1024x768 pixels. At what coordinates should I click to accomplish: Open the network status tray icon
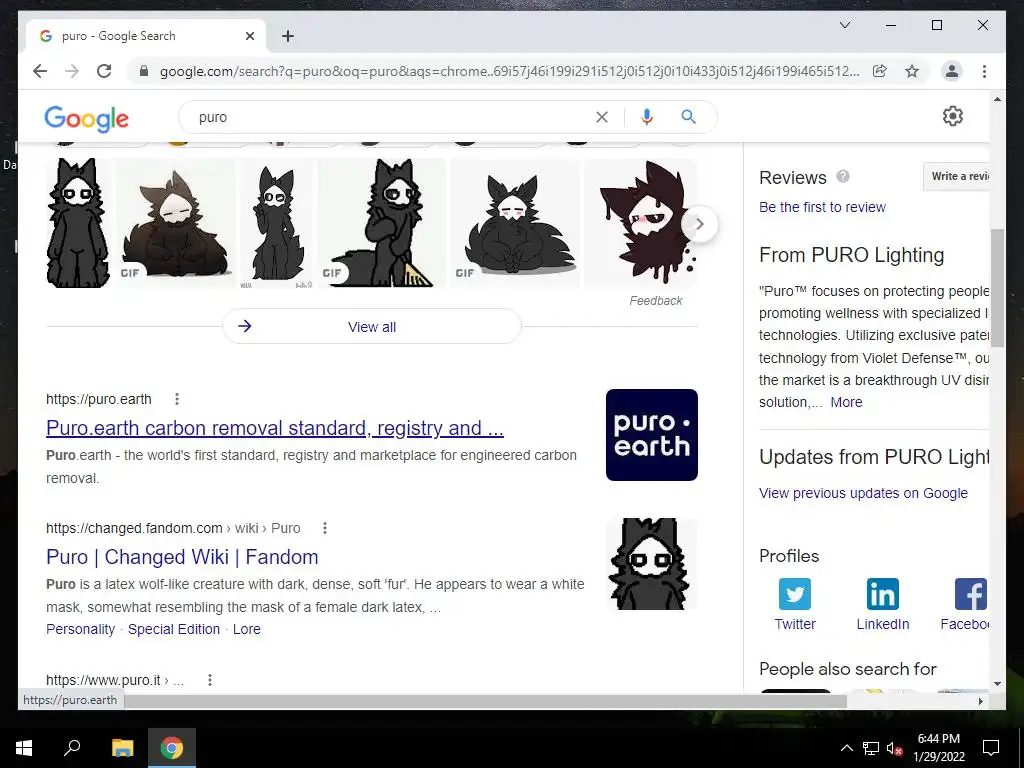(x=871, y=748)
